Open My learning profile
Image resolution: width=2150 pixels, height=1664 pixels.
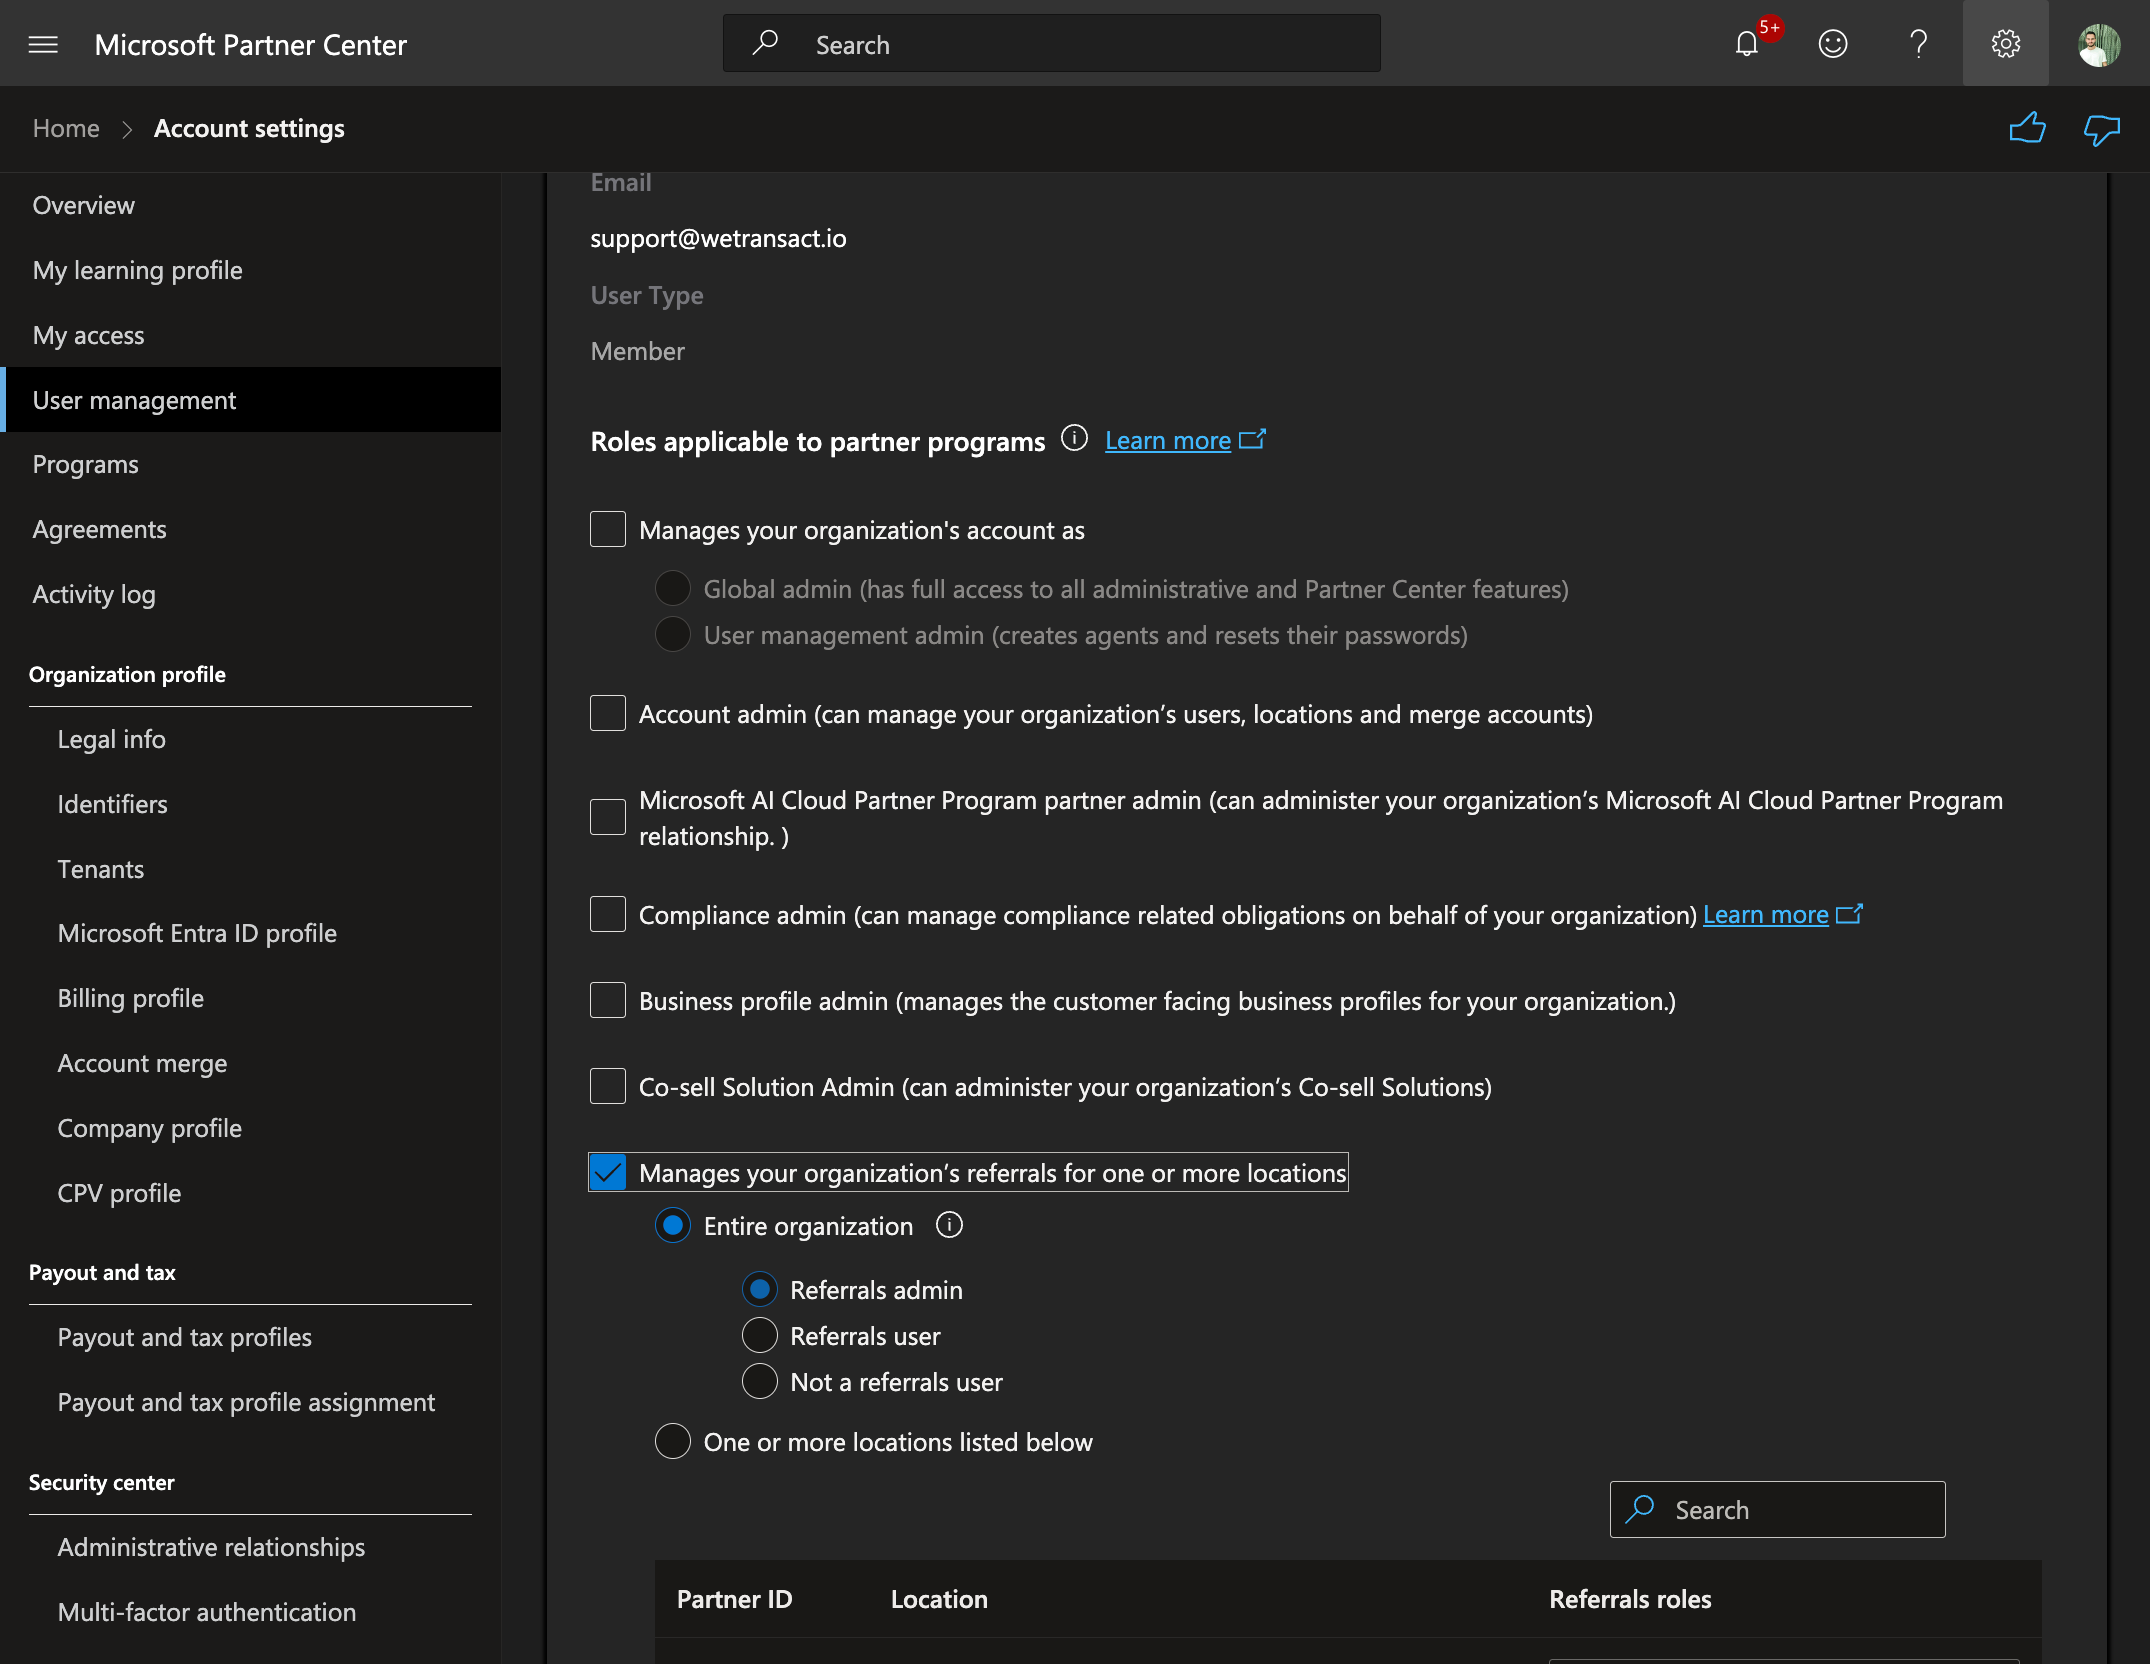[250, 270]
